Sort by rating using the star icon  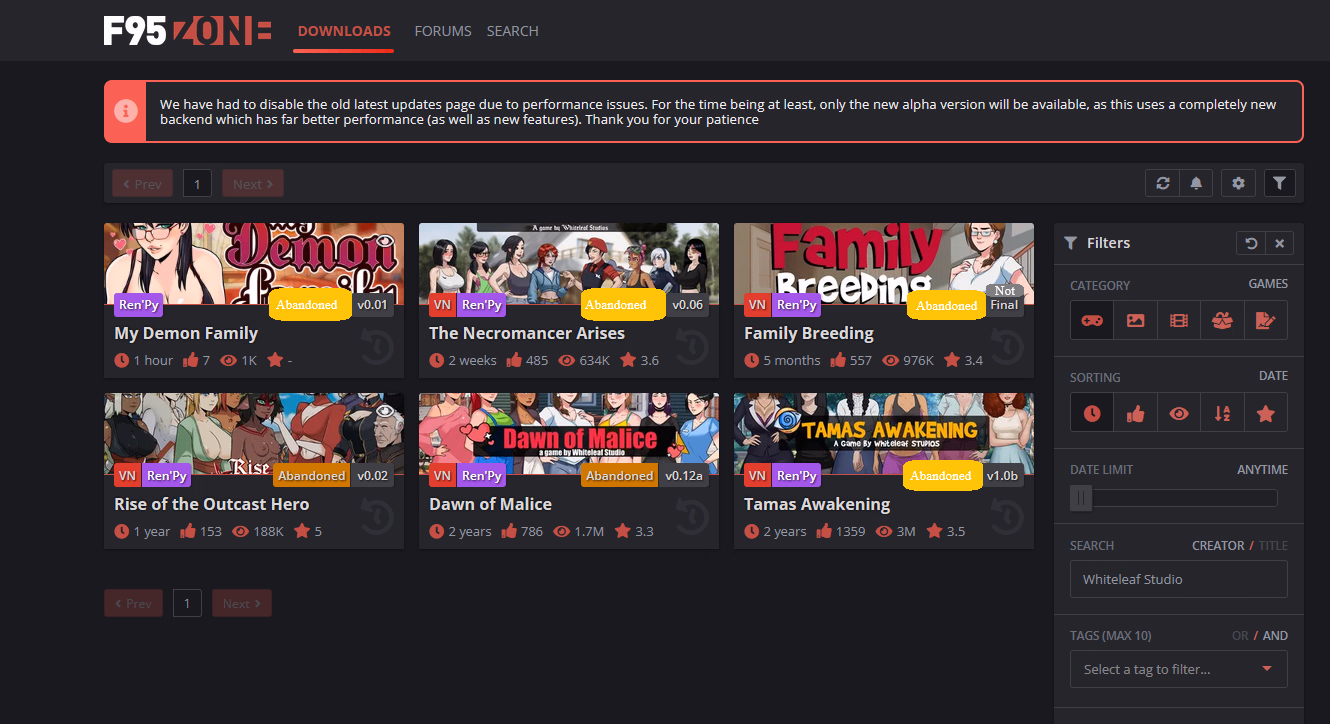1266,413
